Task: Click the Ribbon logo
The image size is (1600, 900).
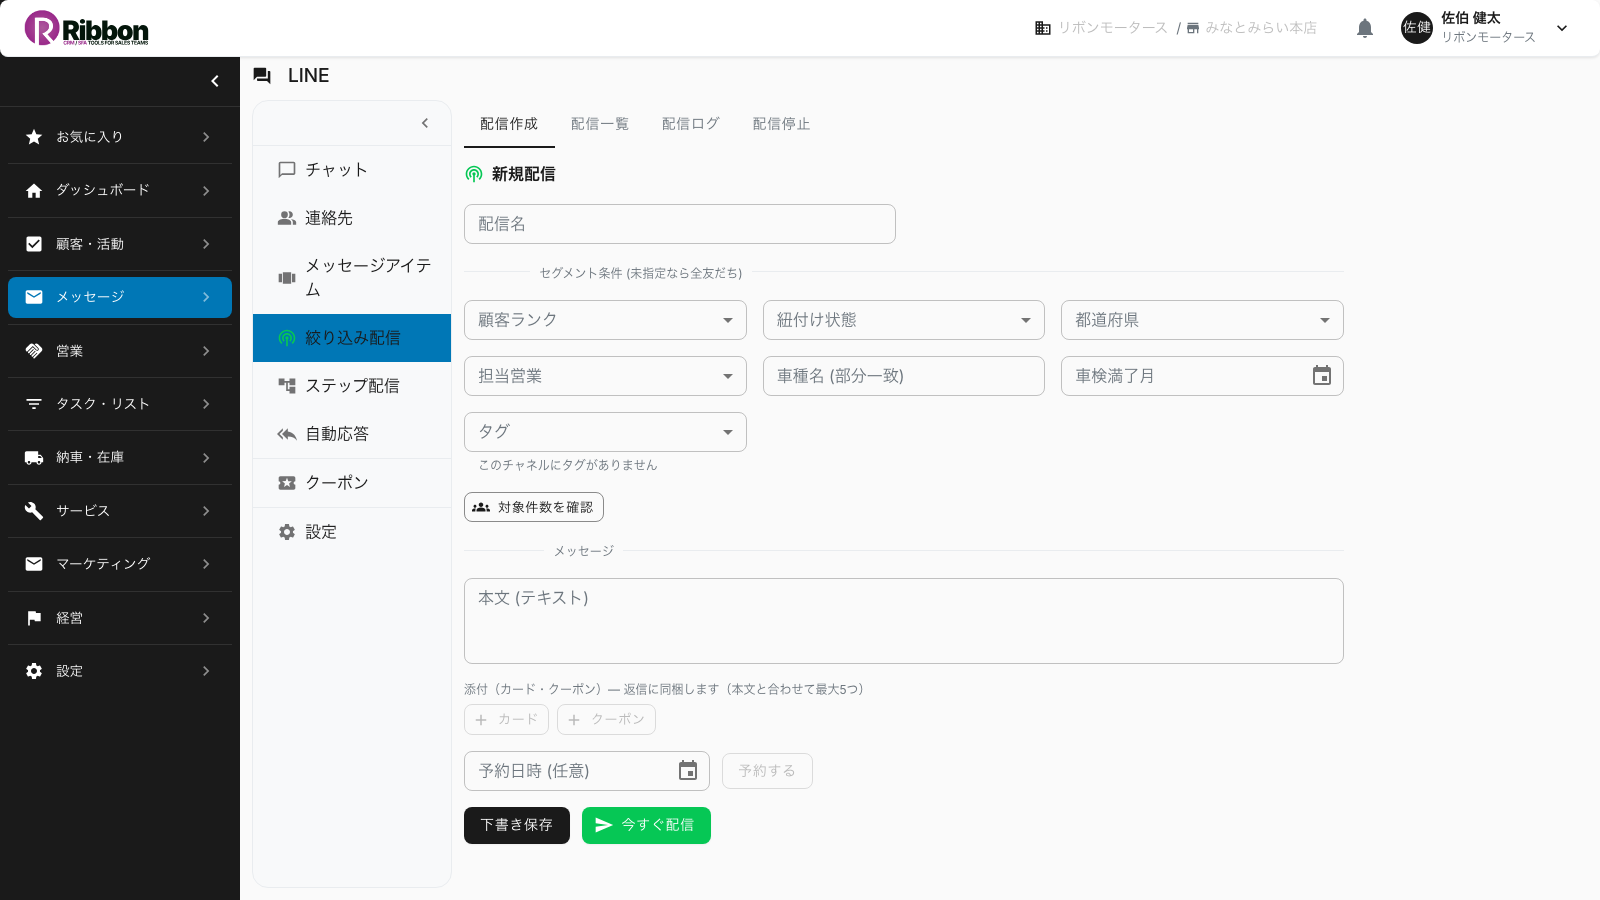Action: pyautogui.click(x=87, y=28)
